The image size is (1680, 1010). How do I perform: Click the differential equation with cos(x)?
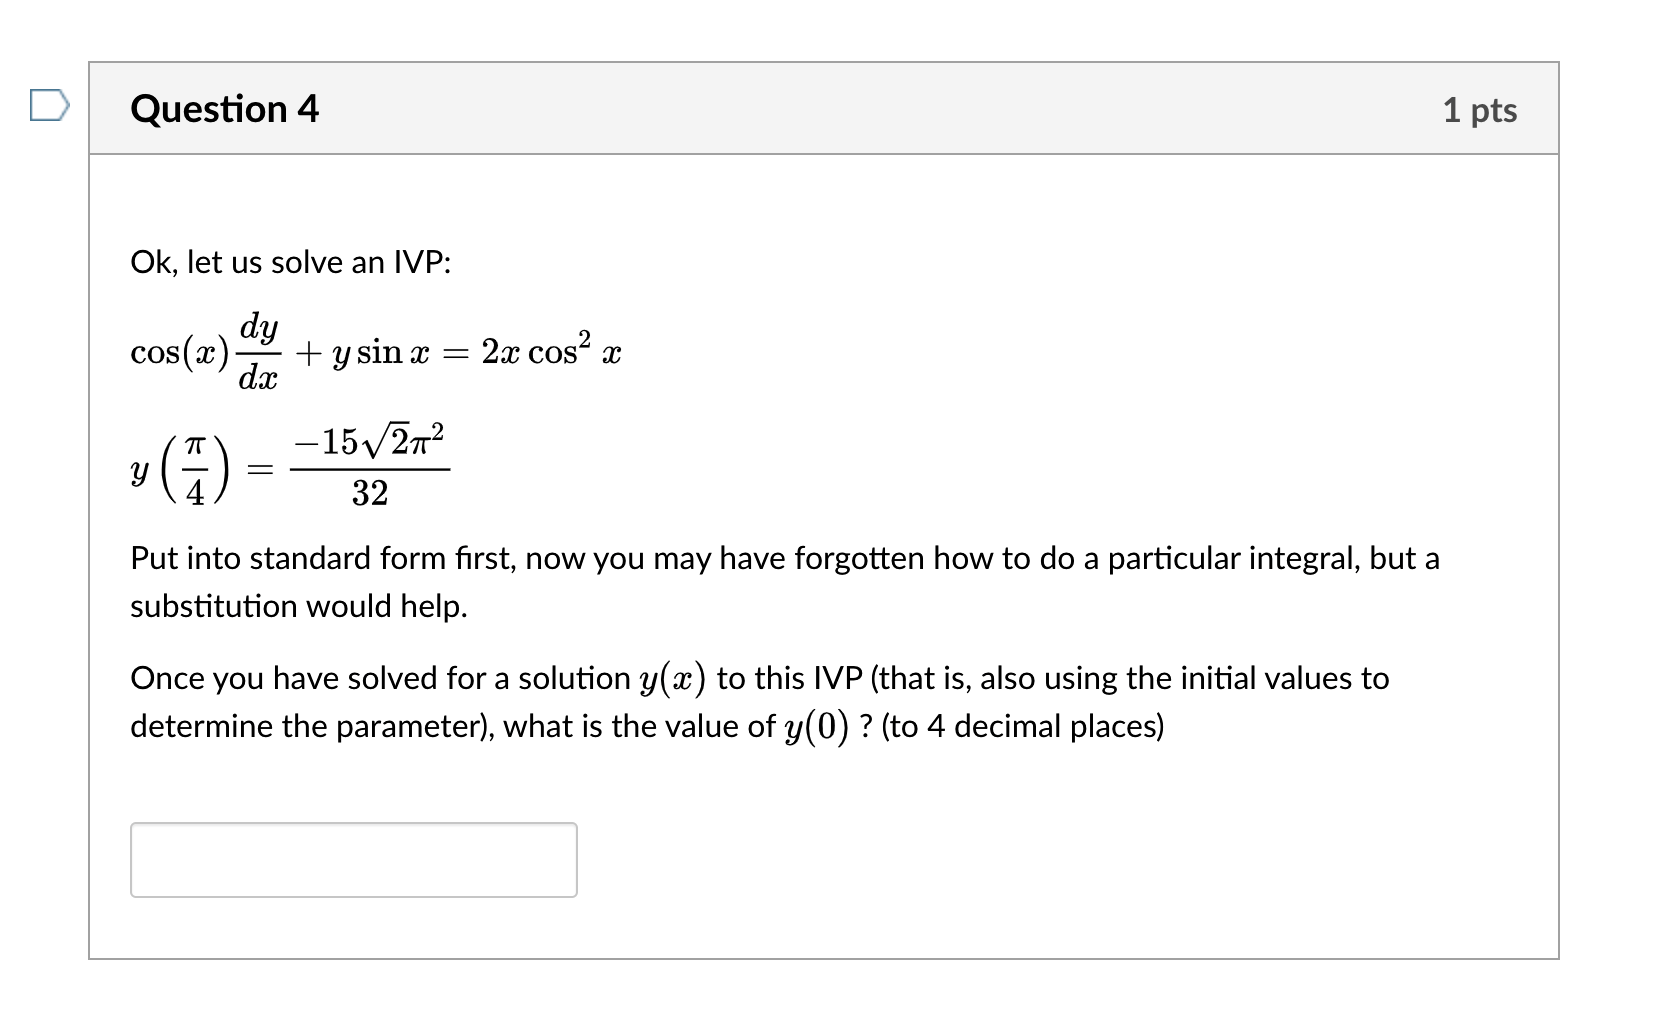click(375, 352)
